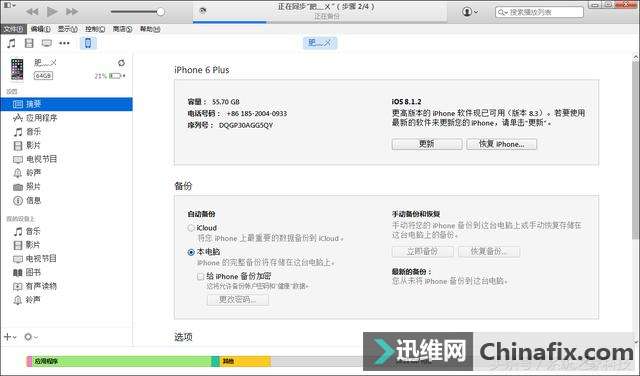Switch to the music library icon
Screen dimensions: 640x376
(x=11, y=43)
